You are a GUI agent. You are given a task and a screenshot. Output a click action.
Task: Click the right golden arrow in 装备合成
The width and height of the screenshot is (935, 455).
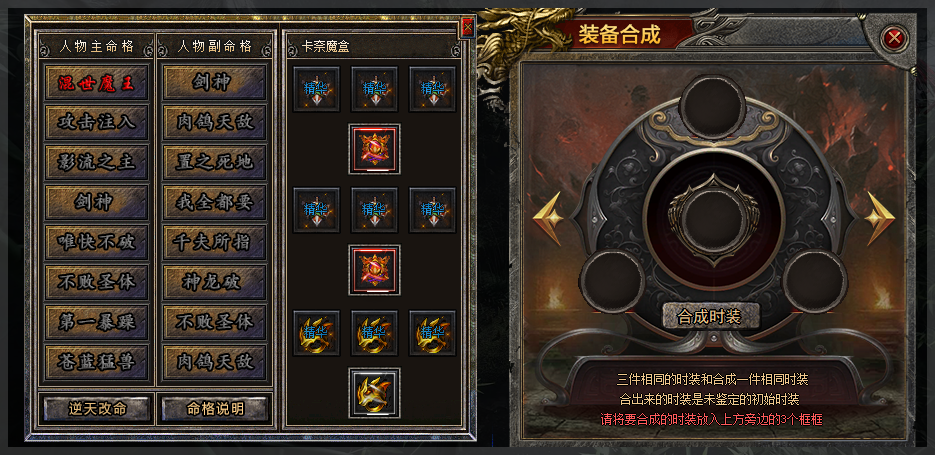(x=880, y=218)
